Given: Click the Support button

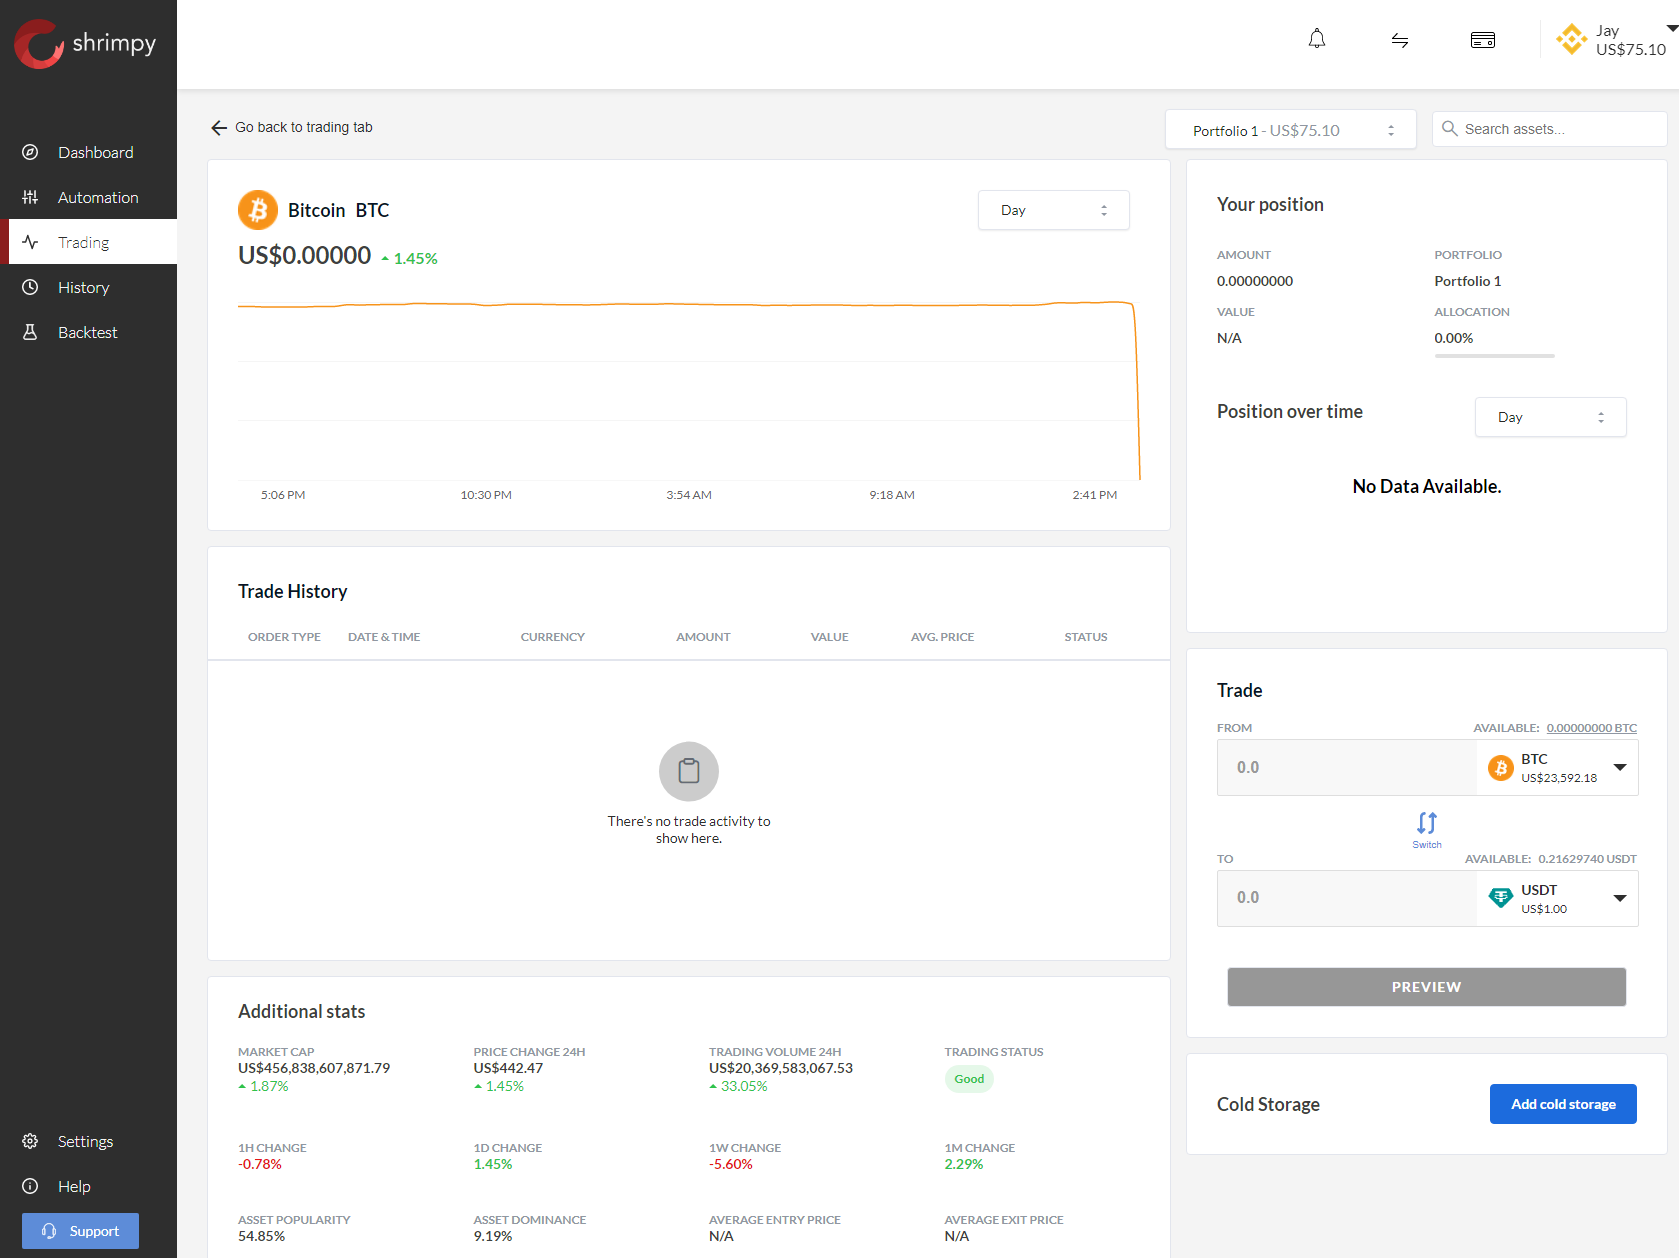Looking at the screenshot, I should [x=80, y=1231].
